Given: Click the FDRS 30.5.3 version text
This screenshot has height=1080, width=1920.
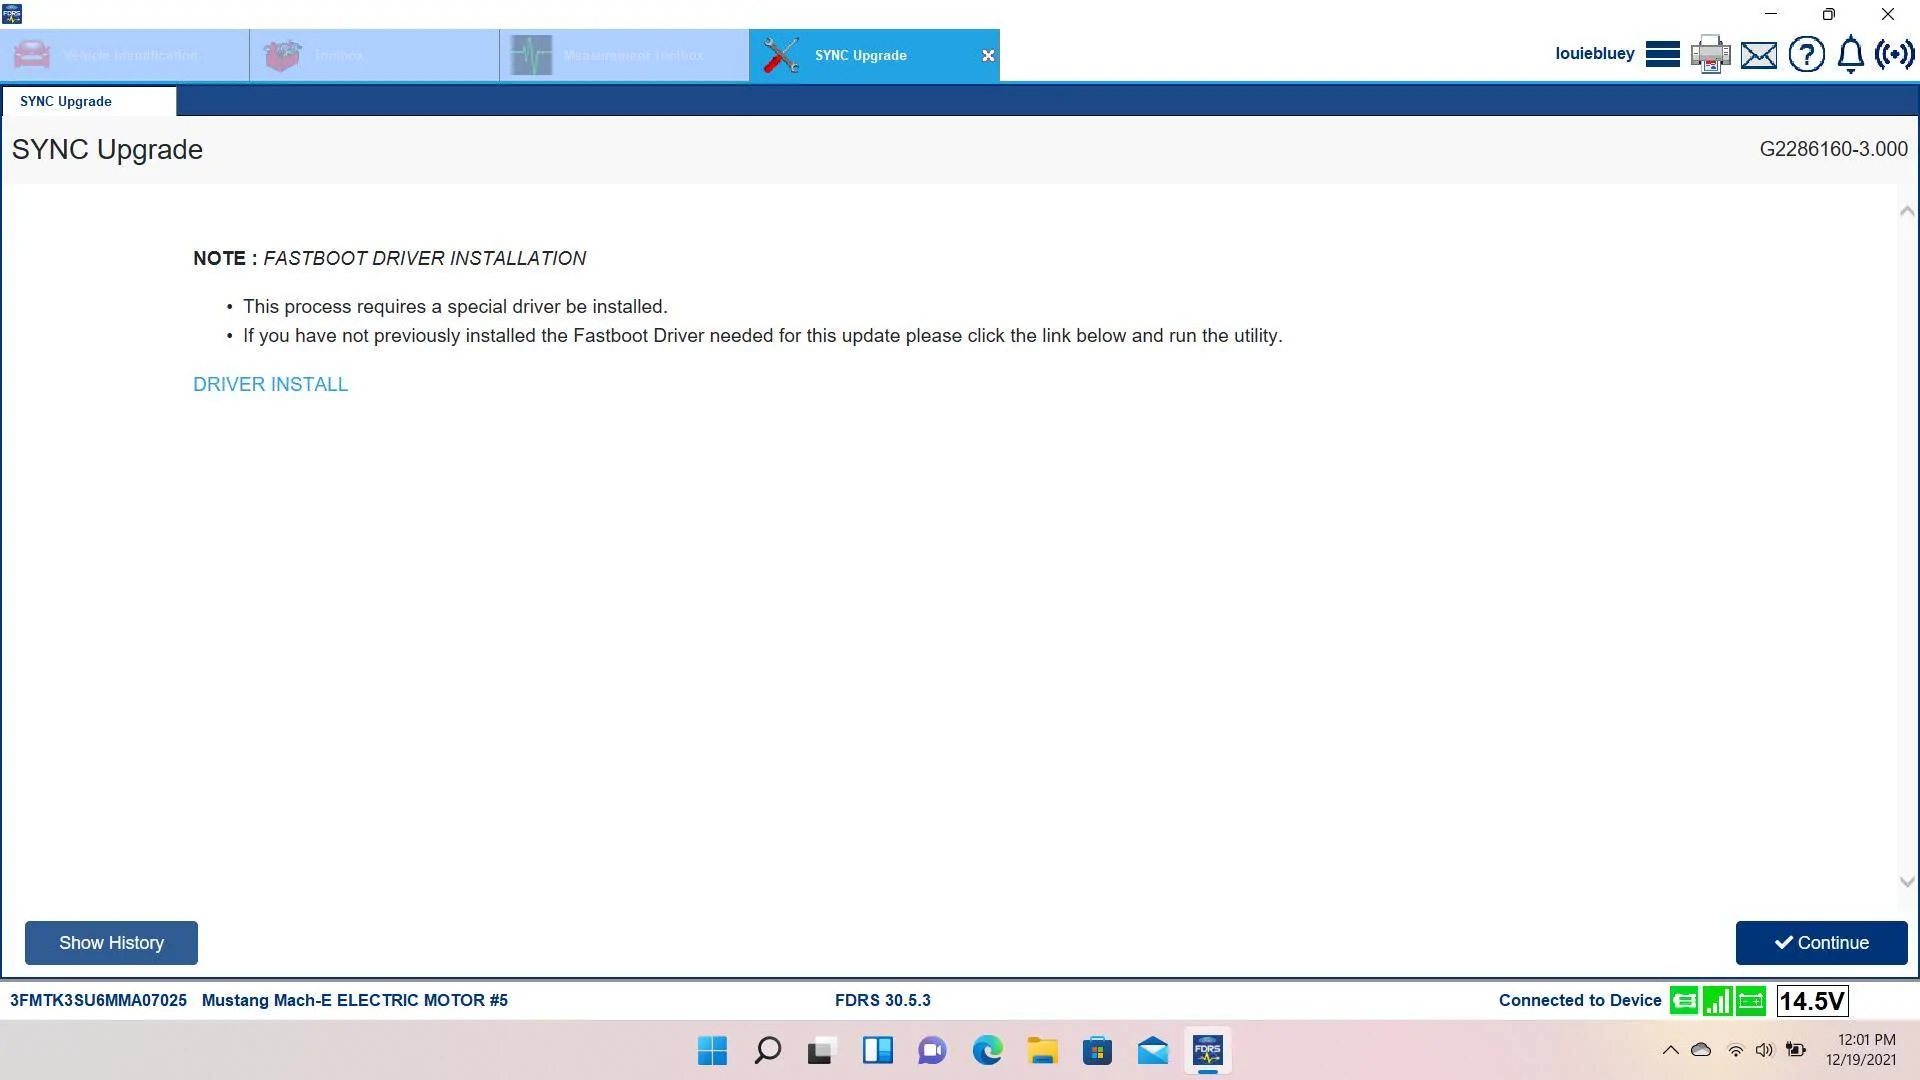Looking at the screenshot, I should pos(883,1001).
